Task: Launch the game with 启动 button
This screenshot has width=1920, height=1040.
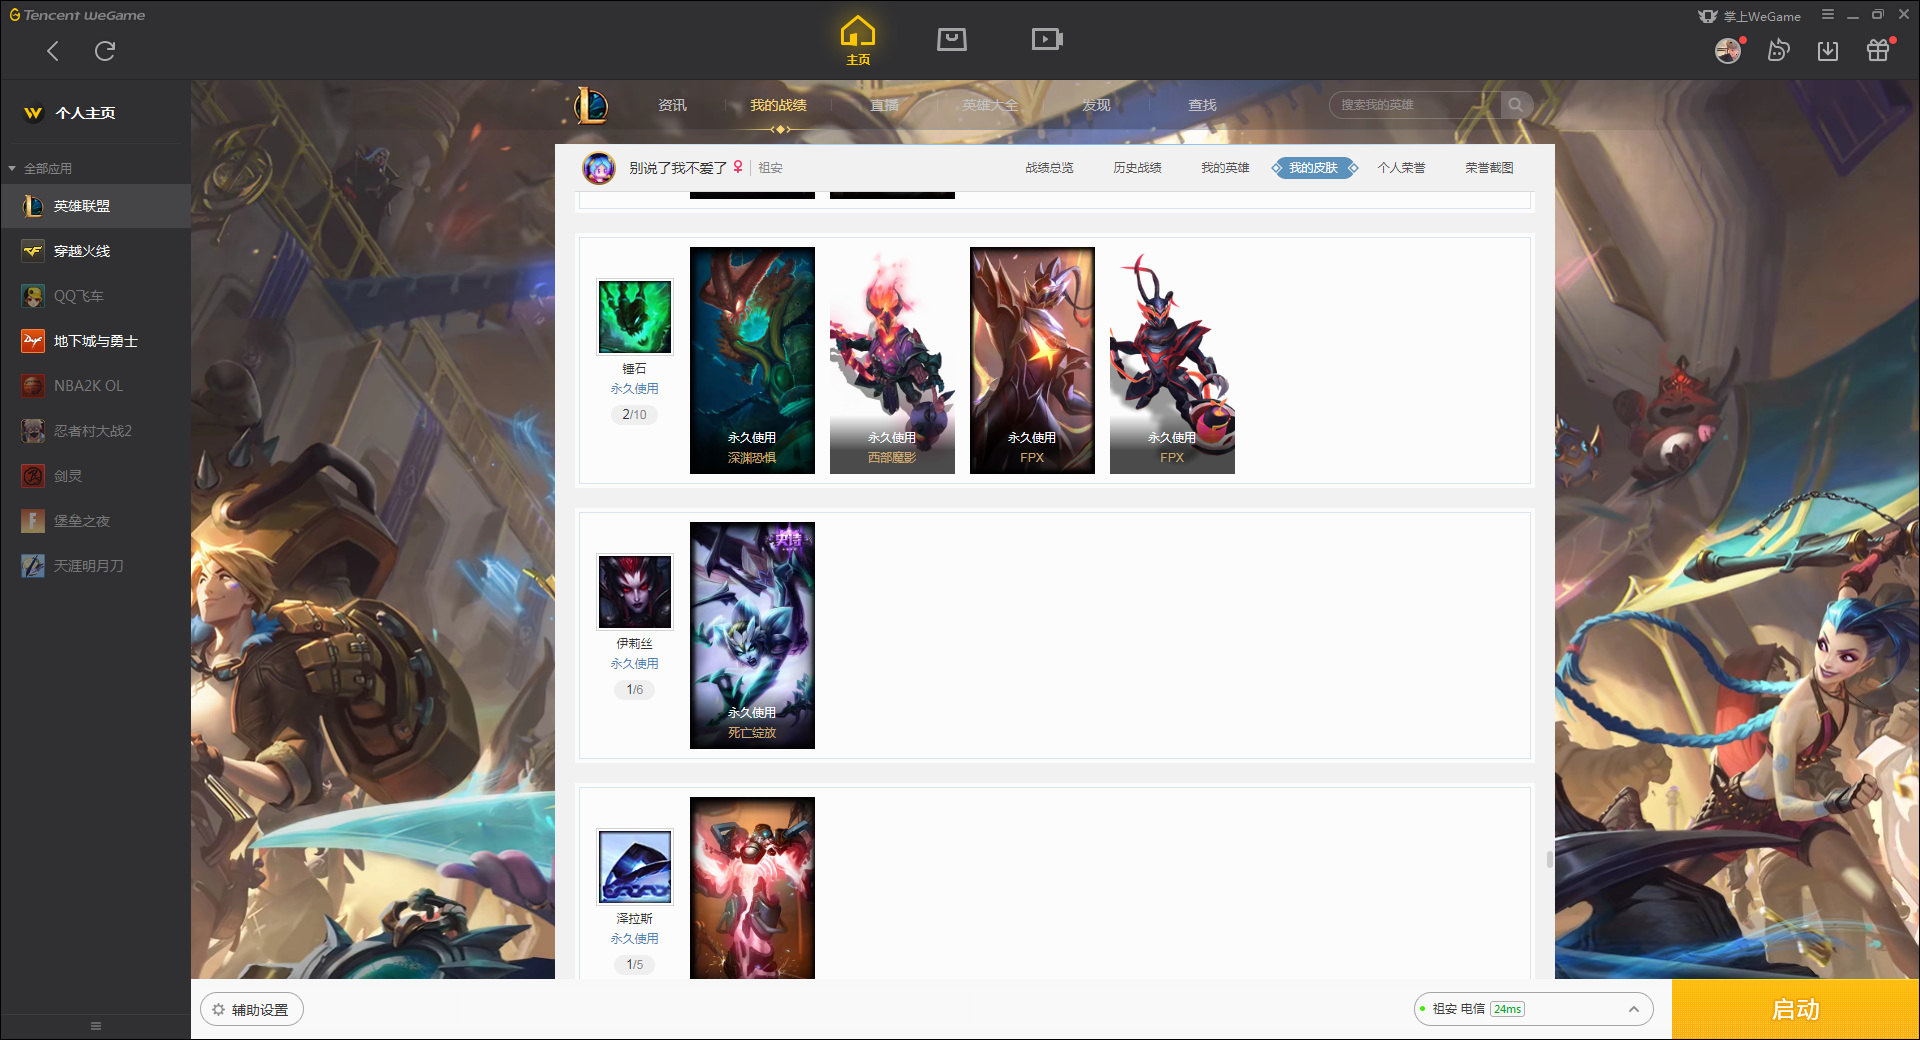Action: pos(1795,1010)
